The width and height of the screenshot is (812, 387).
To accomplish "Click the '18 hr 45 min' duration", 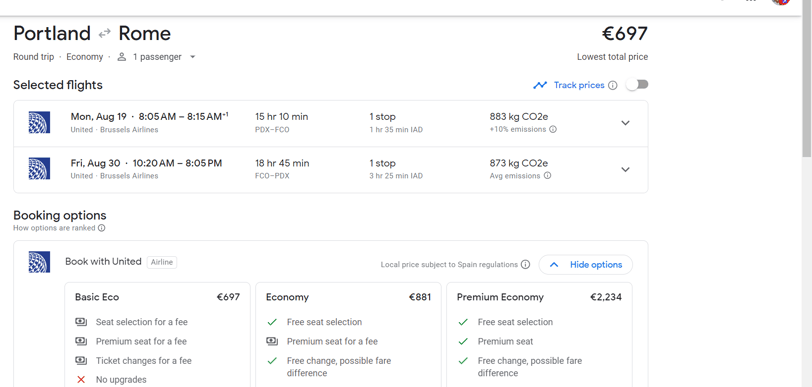I will pos(282,163).
